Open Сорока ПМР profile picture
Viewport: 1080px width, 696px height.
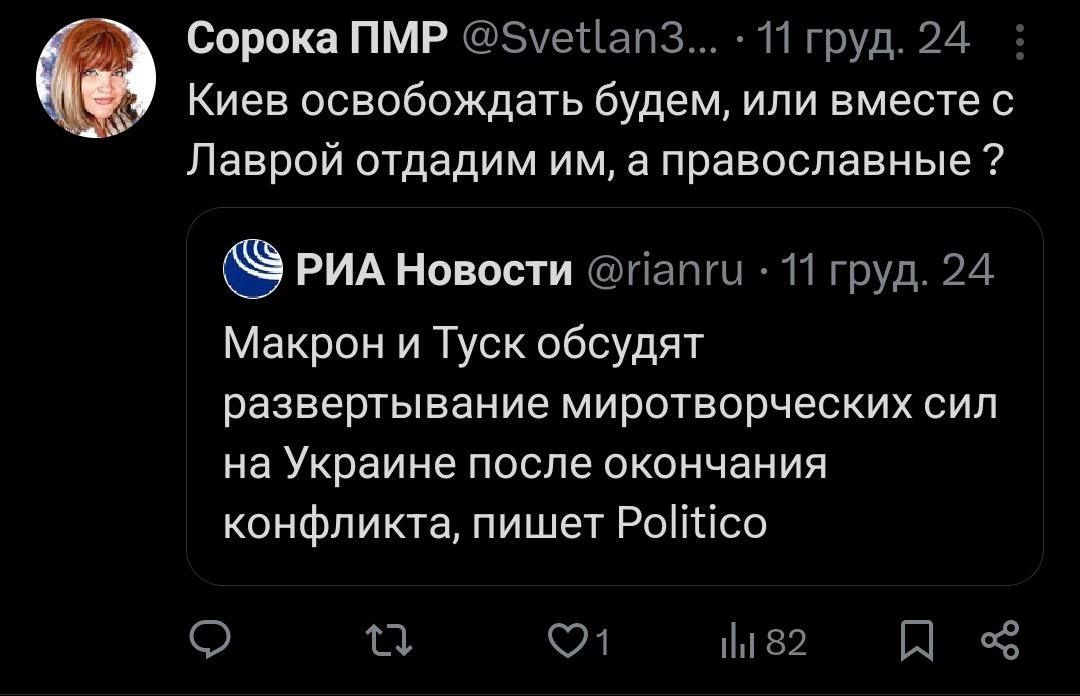coord(96,78)
